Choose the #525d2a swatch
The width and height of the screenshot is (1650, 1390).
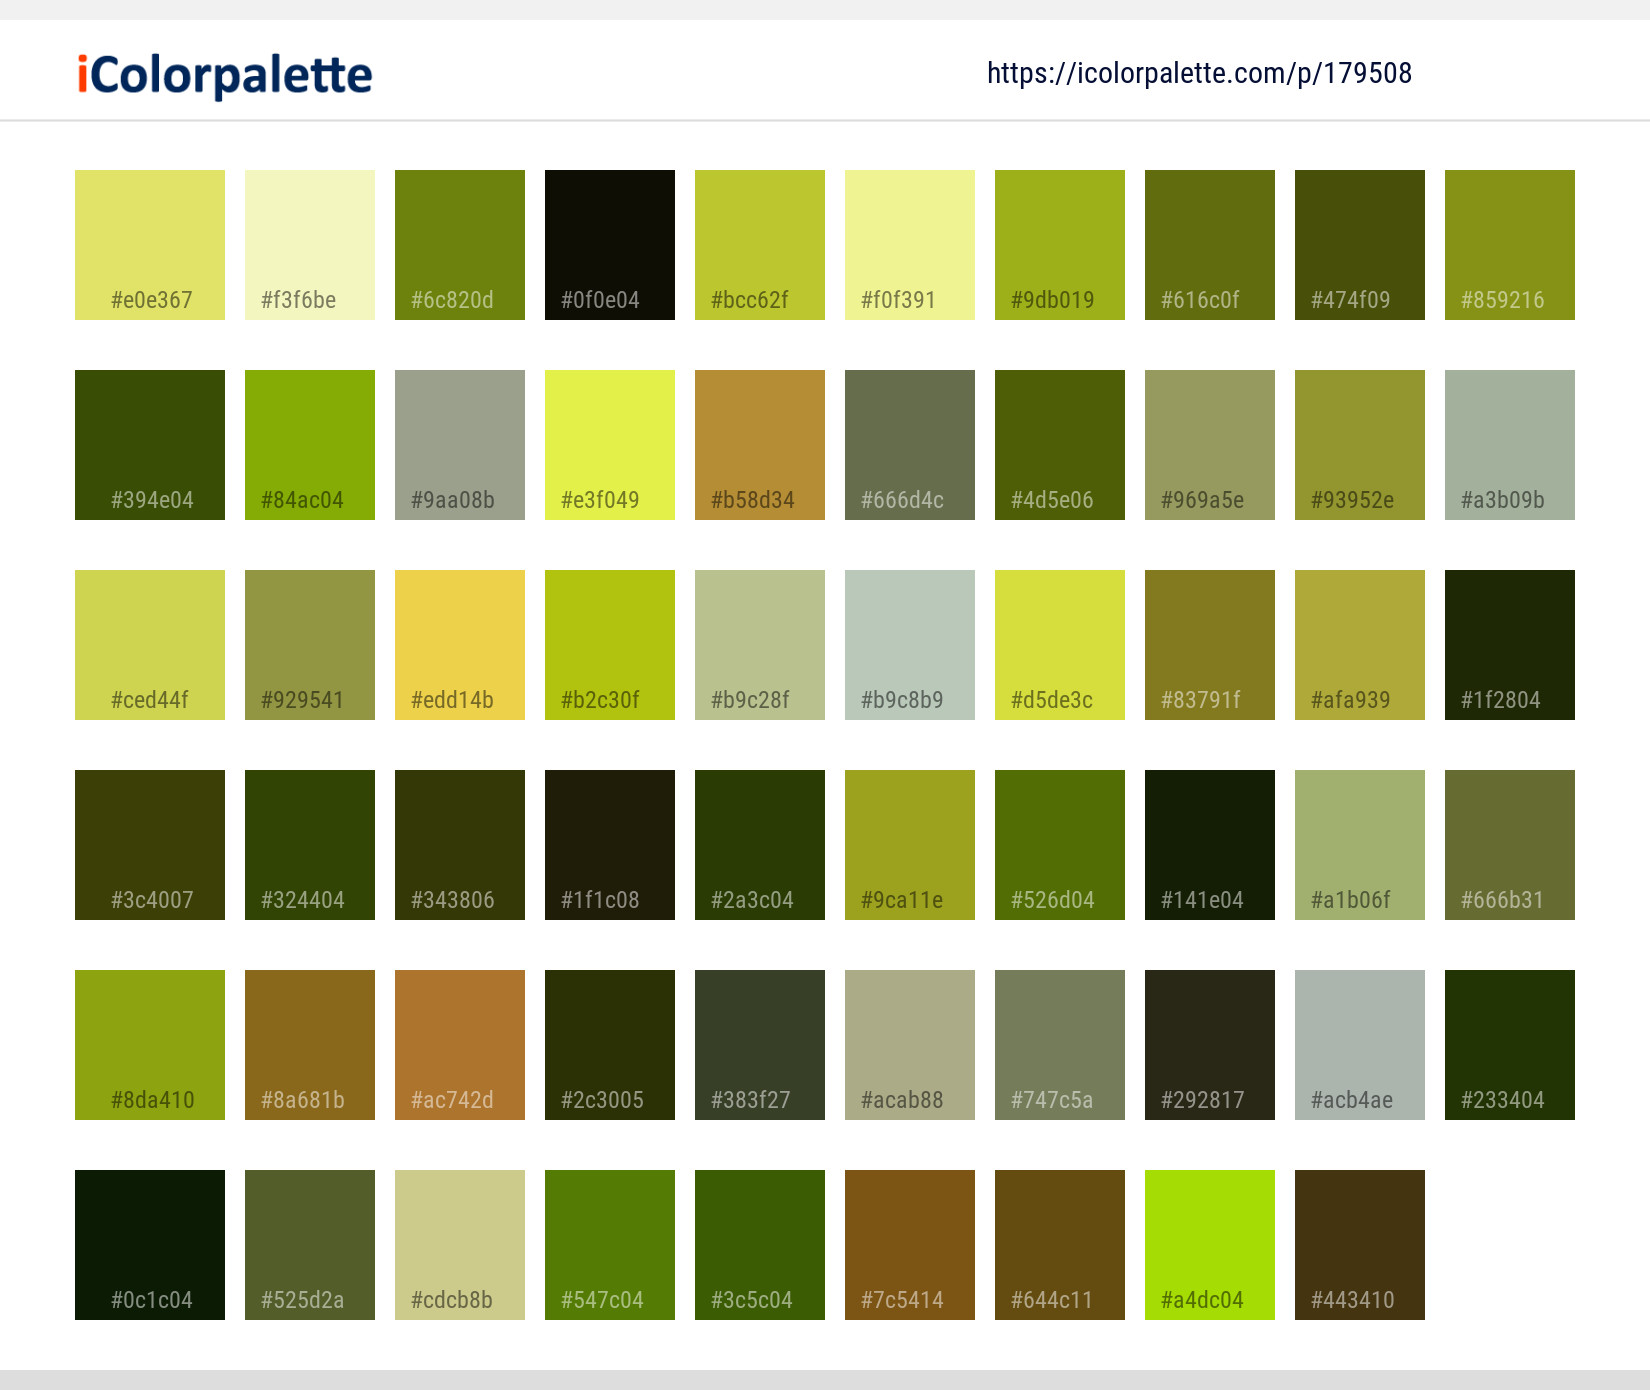coord(310,1245)
